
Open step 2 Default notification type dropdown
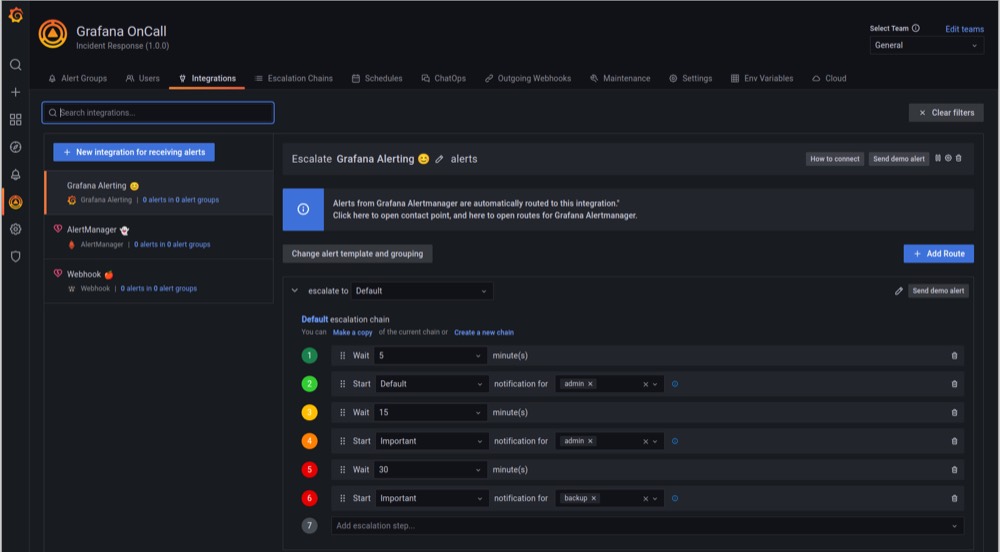(432, 384)
